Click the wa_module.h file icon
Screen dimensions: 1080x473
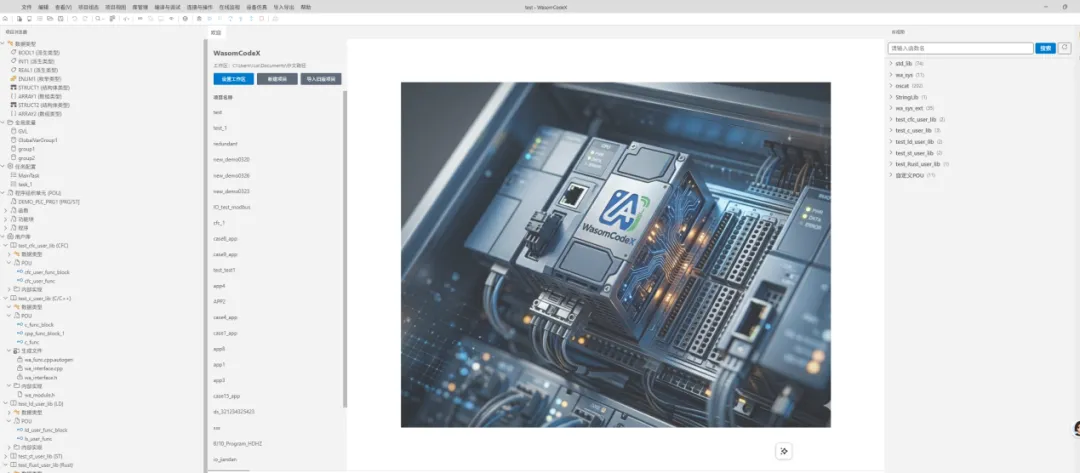pos(20,395)
